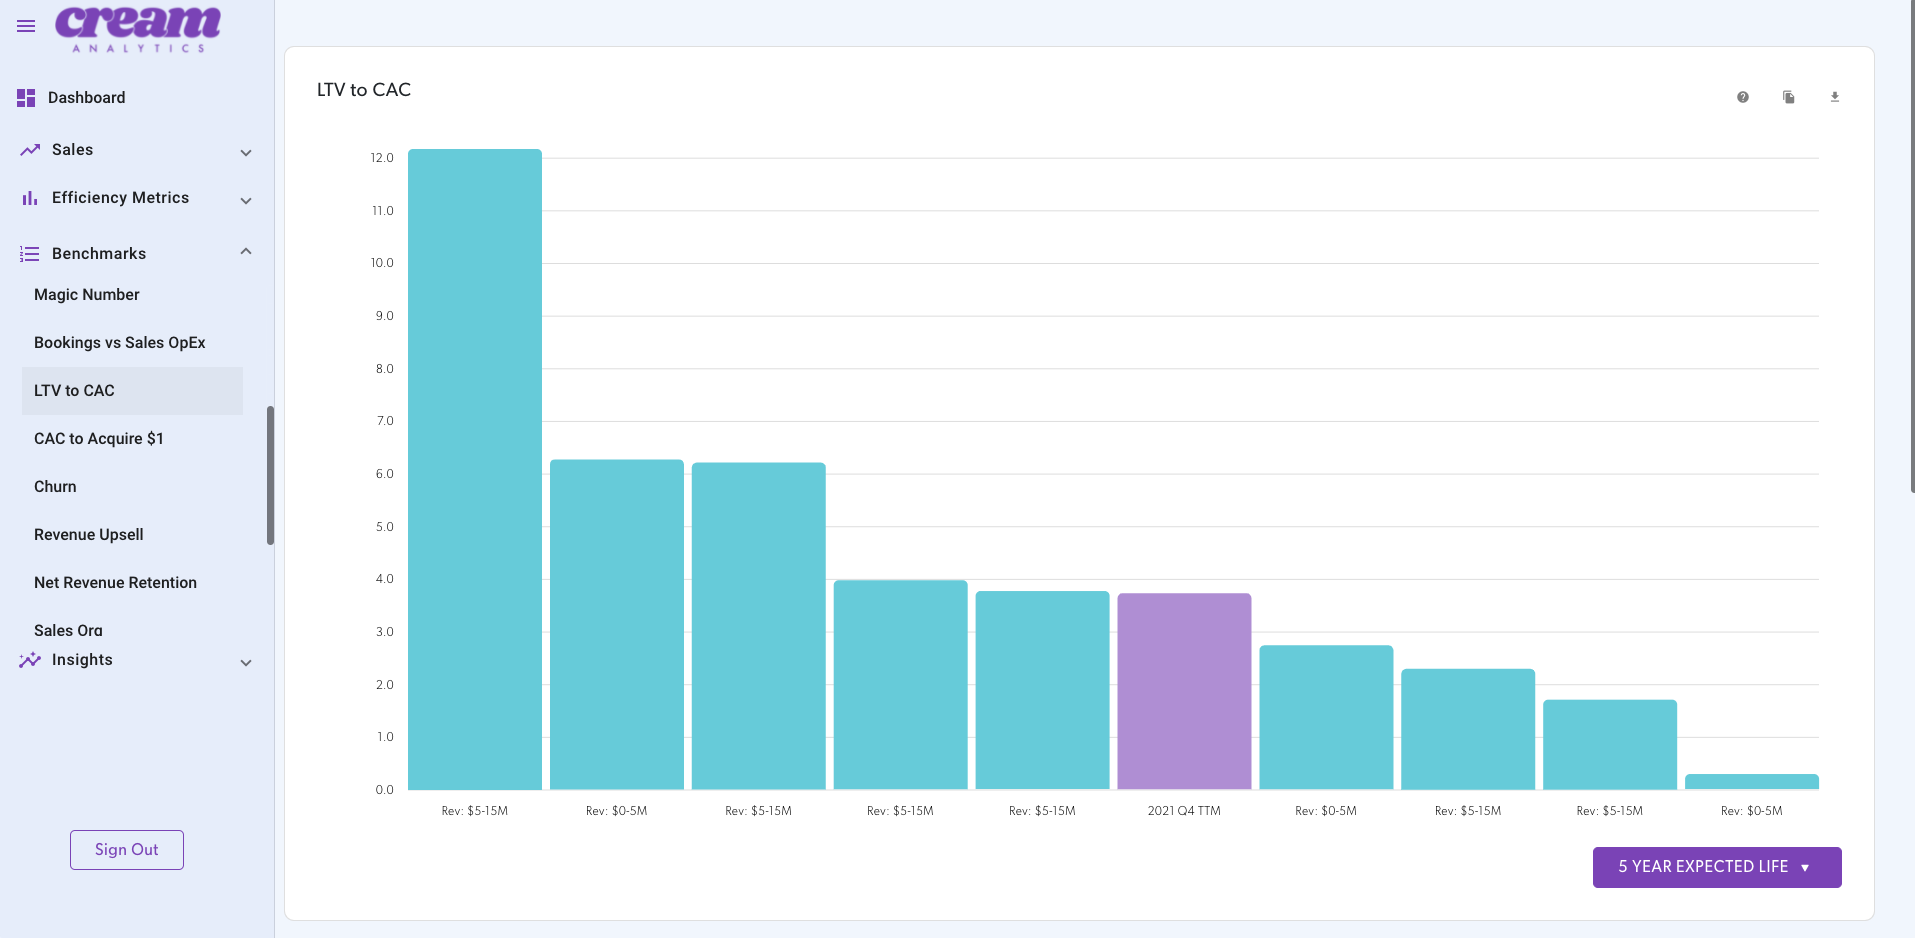This screenshot has width=1915, height=938.
Task: Copy the chart using the copy icon
Action: pyautogui.click(x=1789, y=97)
